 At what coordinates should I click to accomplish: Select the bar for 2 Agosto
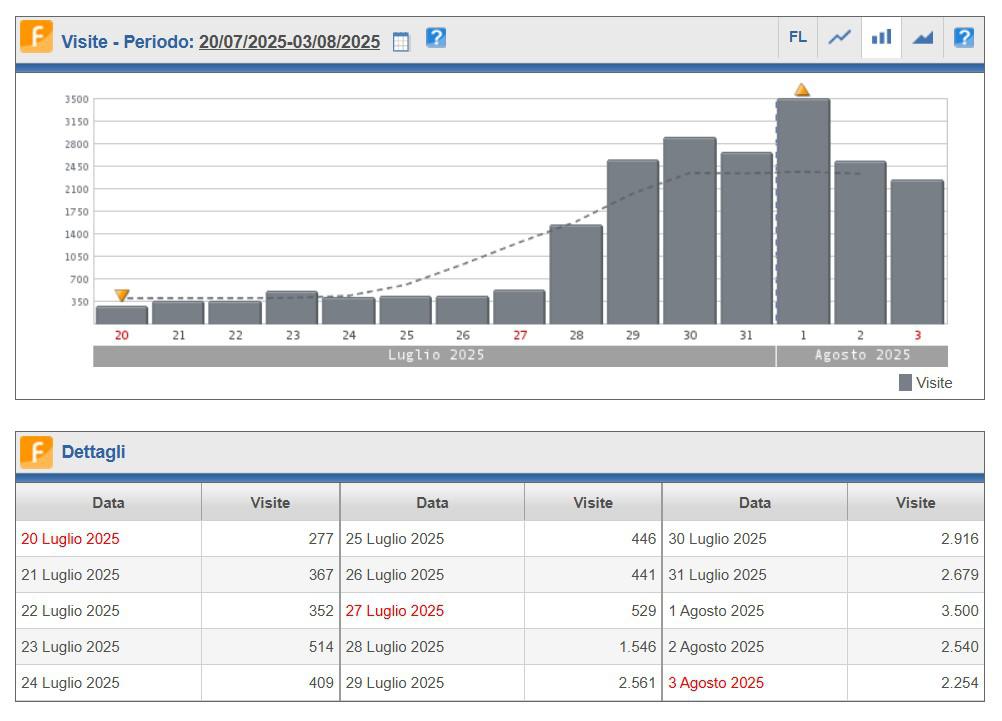(860, 243)
